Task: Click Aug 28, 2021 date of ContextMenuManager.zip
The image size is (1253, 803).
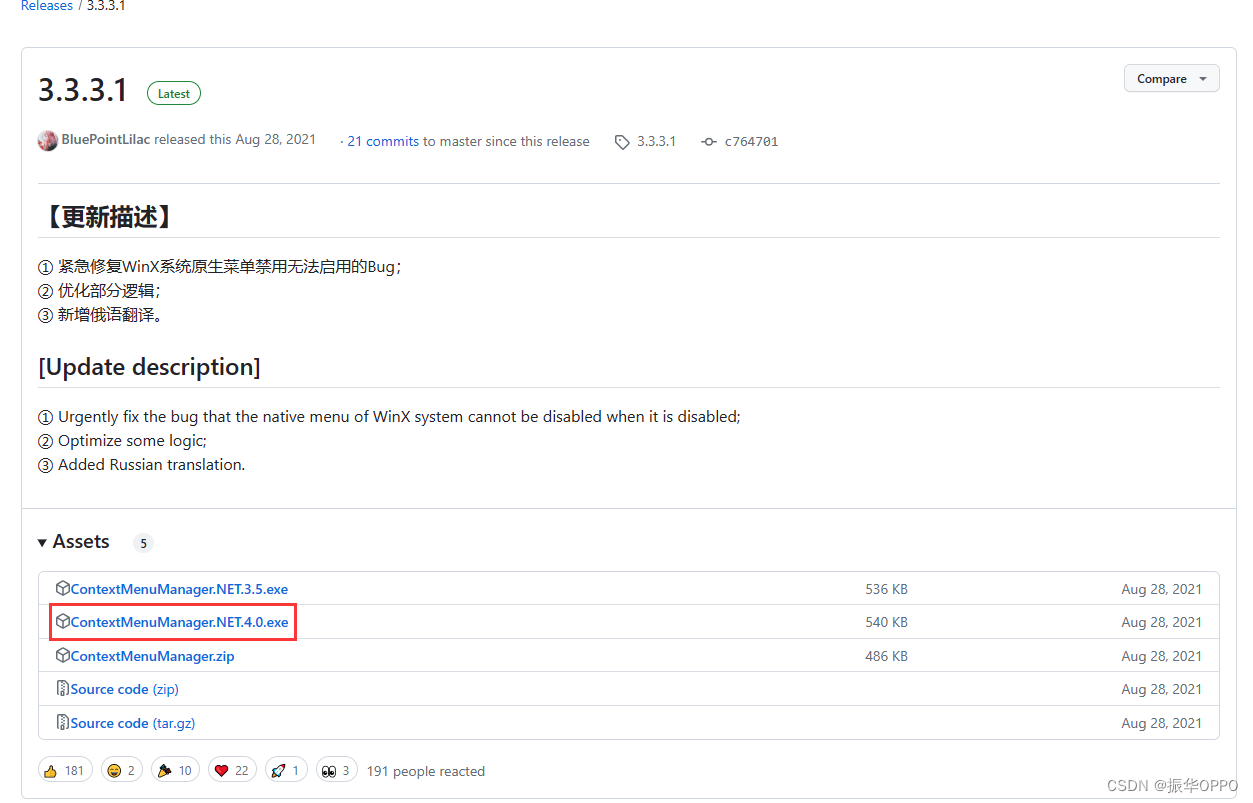Action: [x=1161, y=657]
